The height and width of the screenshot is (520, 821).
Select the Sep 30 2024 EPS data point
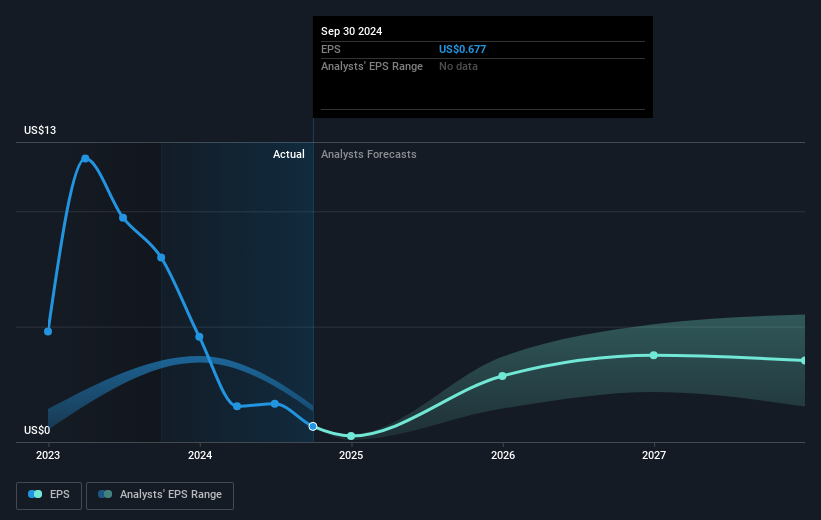pyautogui.click(x=313, y=427)
